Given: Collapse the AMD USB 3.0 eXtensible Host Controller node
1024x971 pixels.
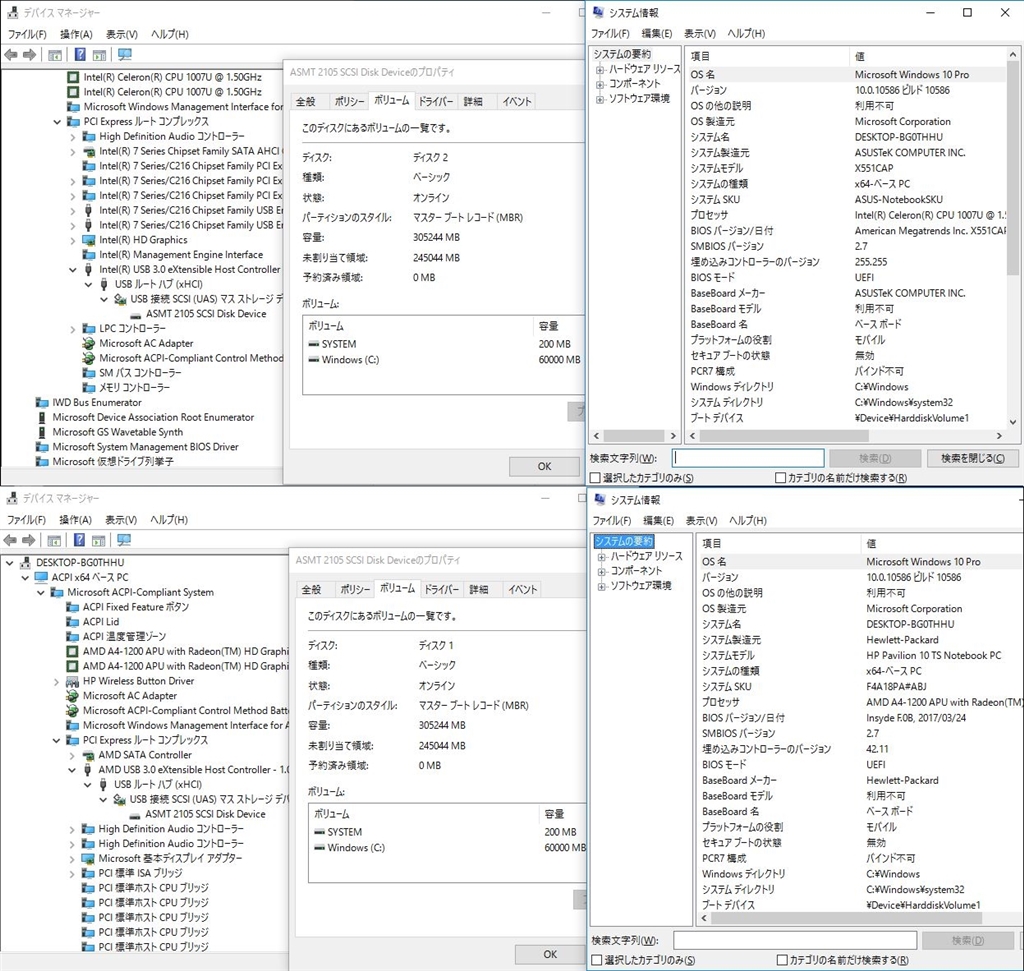Looking at the screenshot, I should pyautogui.click(x=73, y=770).
